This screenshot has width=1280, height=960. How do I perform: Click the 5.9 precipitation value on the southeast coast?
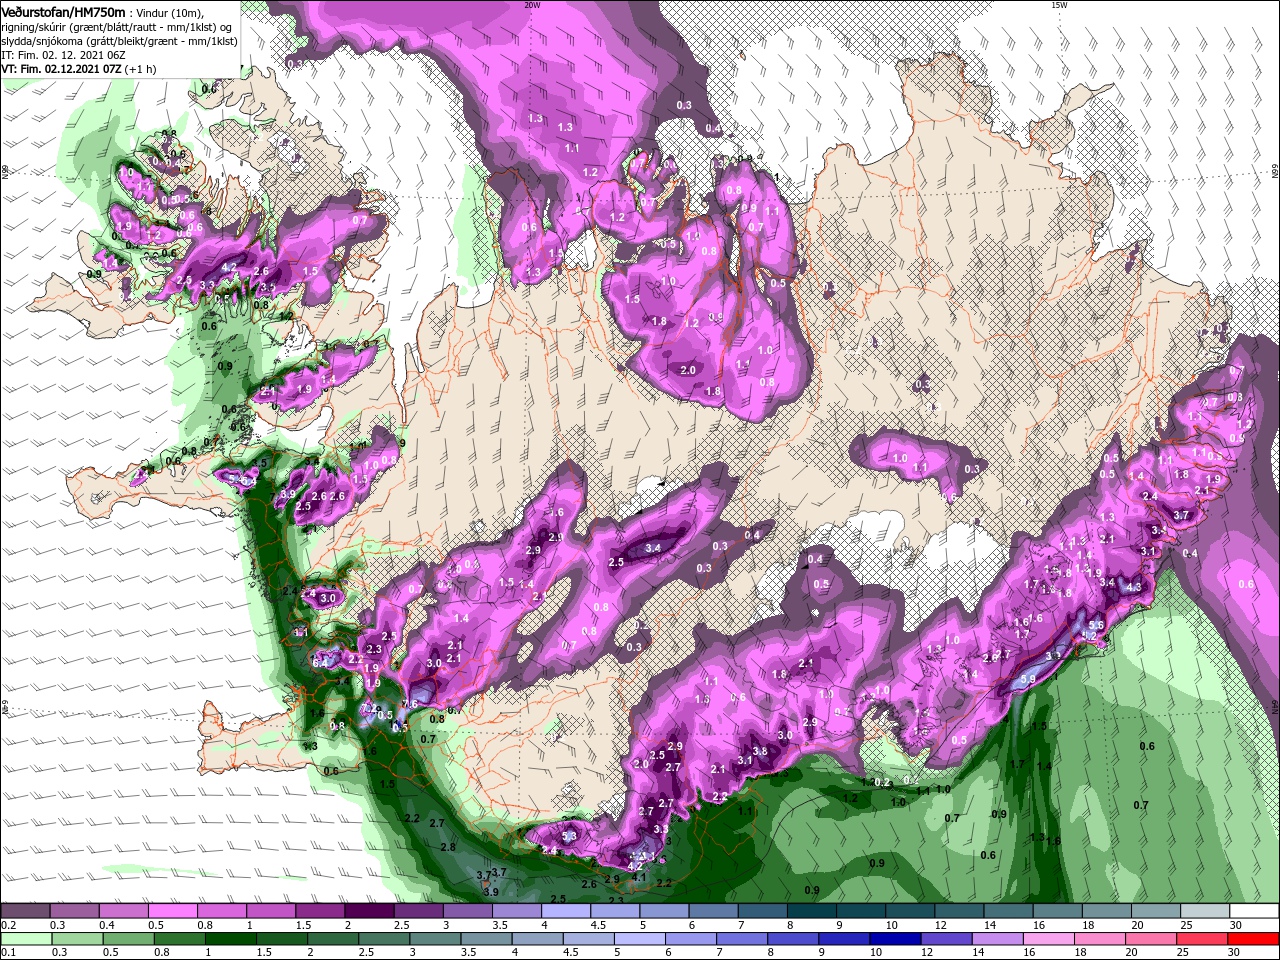click(1028, 679)
